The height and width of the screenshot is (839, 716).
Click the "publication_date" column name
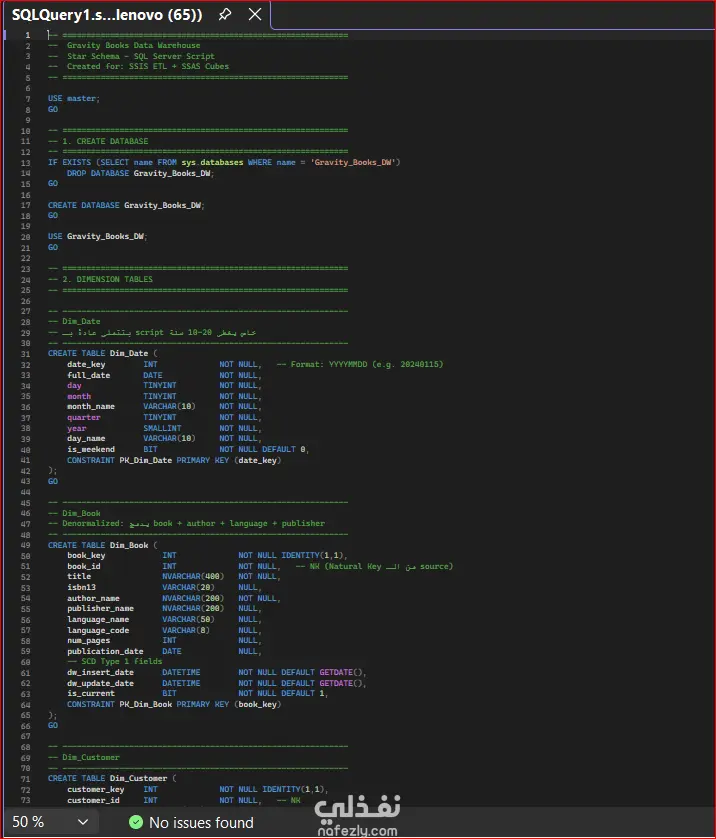click(105, 651)
